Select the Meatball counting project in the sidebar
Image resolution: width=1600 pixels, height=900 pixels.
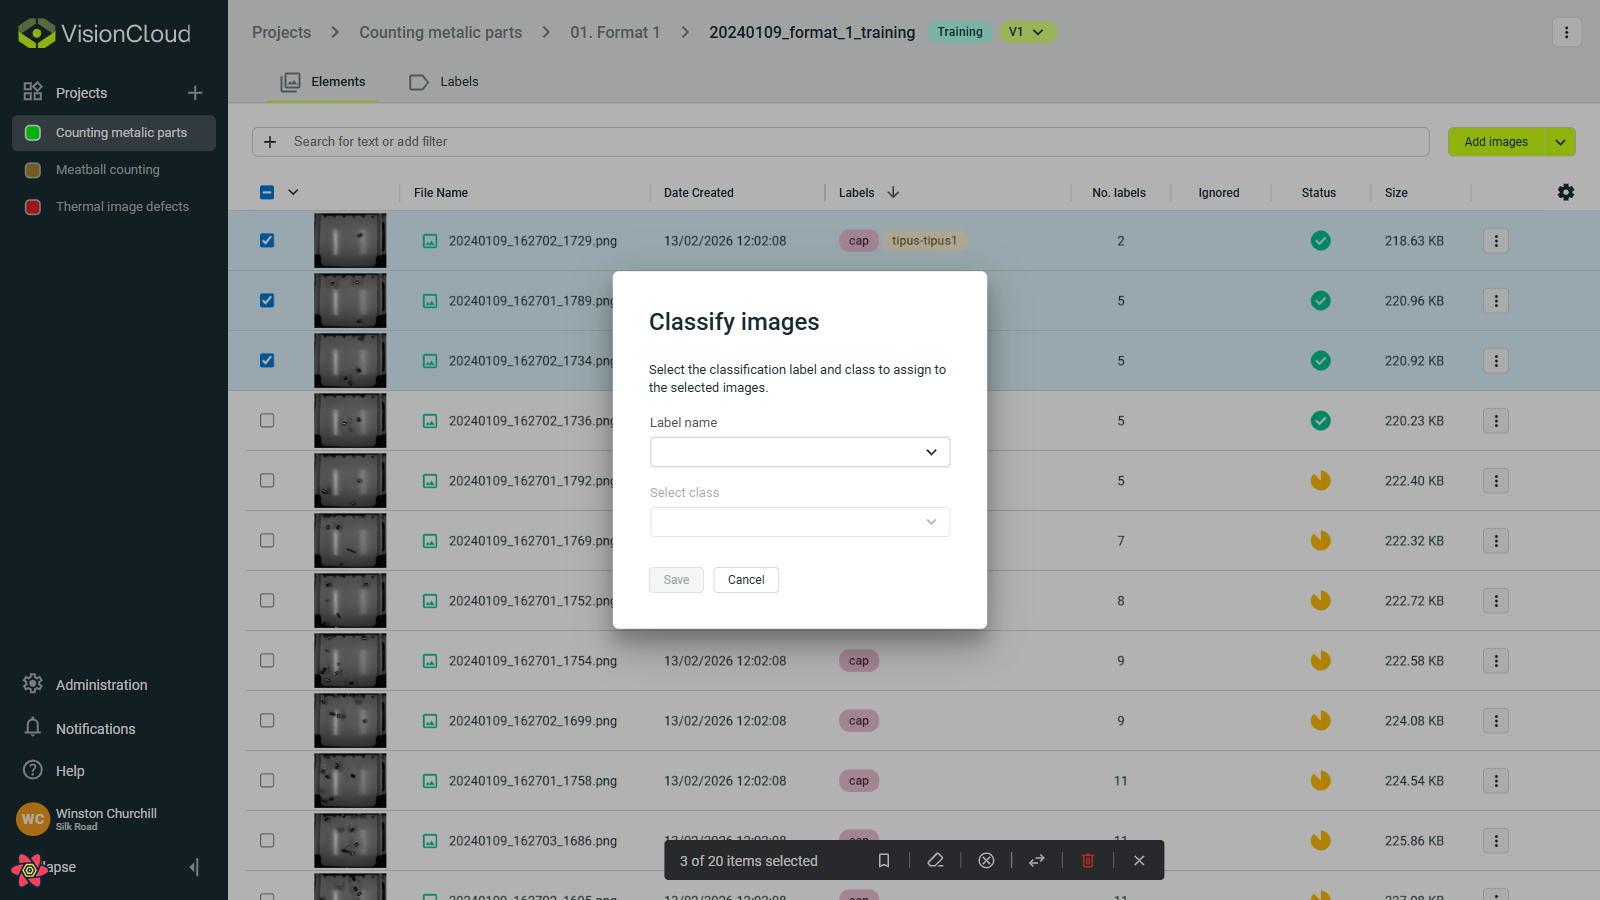(x=106, y=169)
